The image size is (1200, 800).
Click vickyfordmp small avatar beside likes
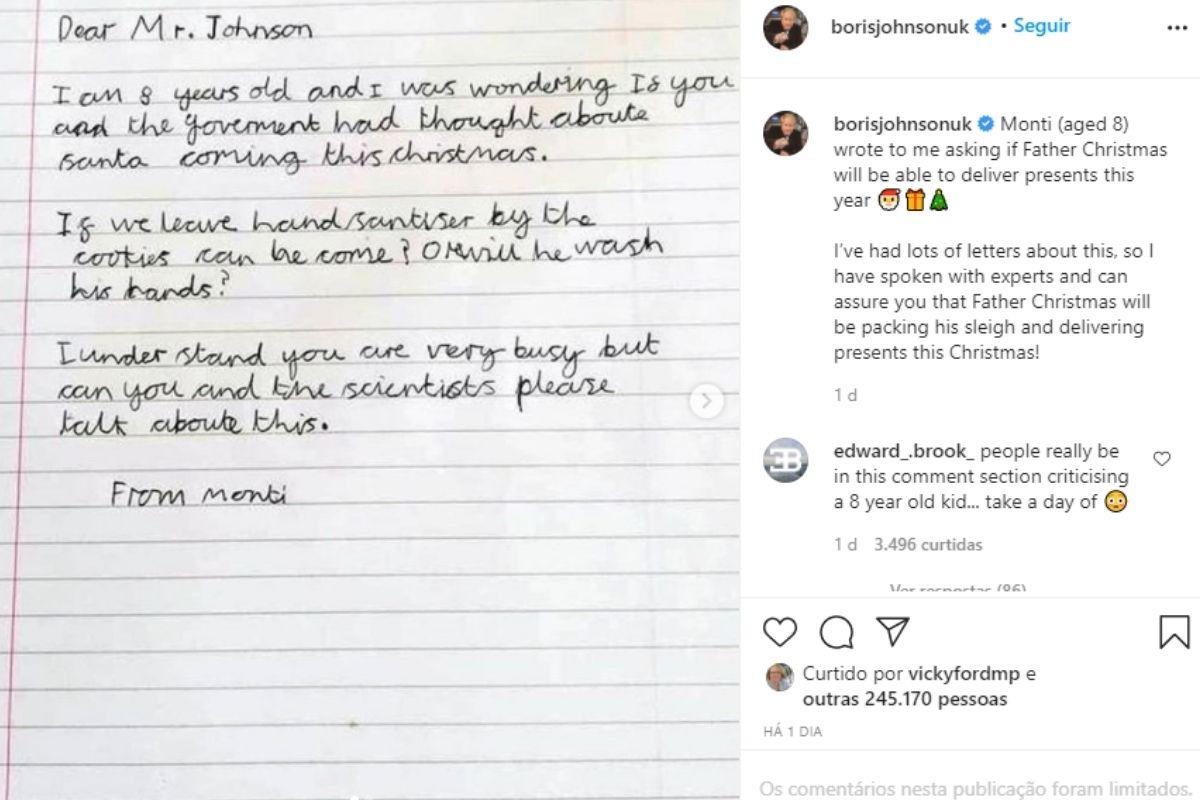click(780, 677)
